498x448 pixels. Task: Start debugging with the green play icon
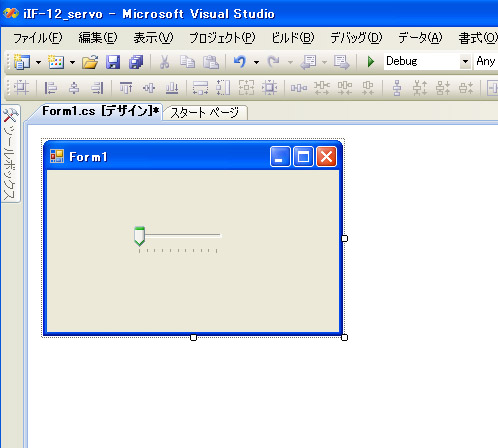coord(371,62)
